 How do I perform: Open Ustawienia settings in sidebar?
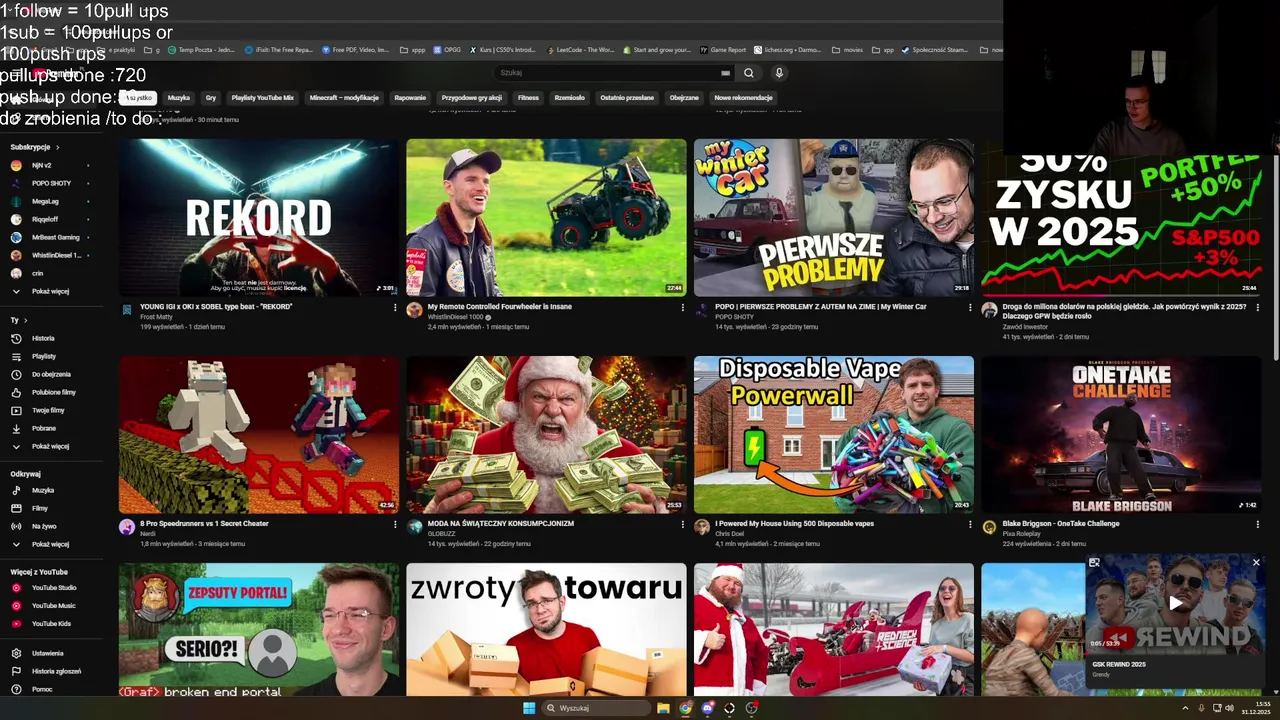tap(47, 653)
